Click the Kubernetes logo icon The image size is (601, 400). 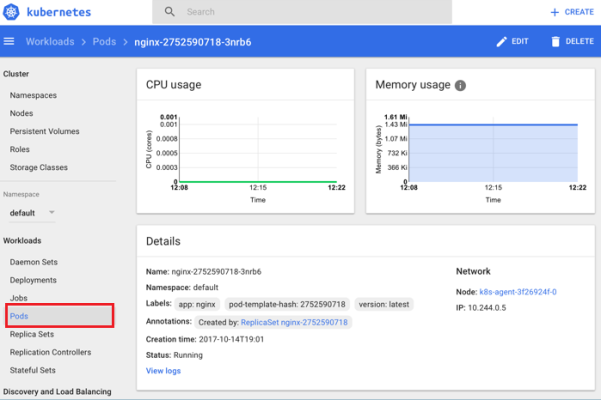pos(13,11)
